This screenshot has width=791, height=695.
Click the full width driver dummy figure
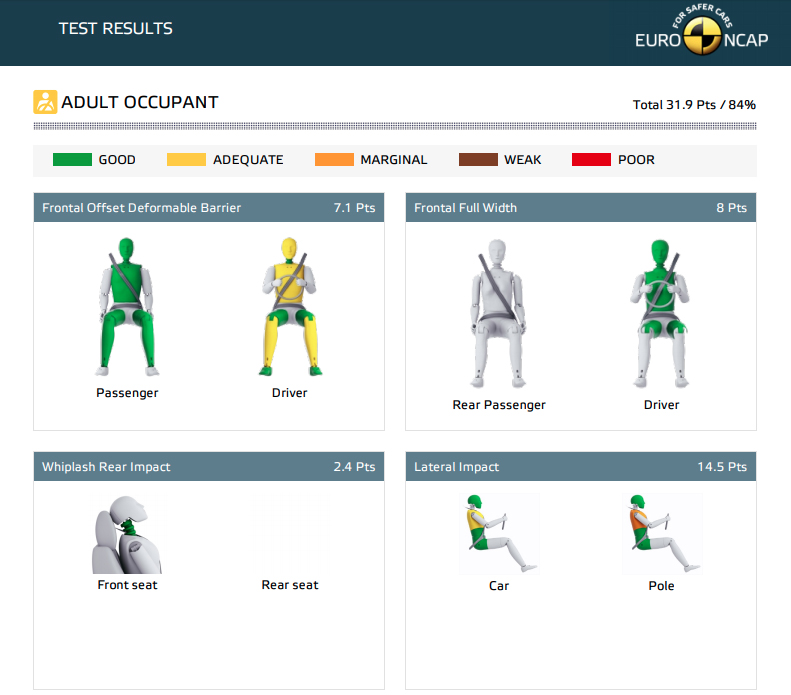click(x=661, y=313)
